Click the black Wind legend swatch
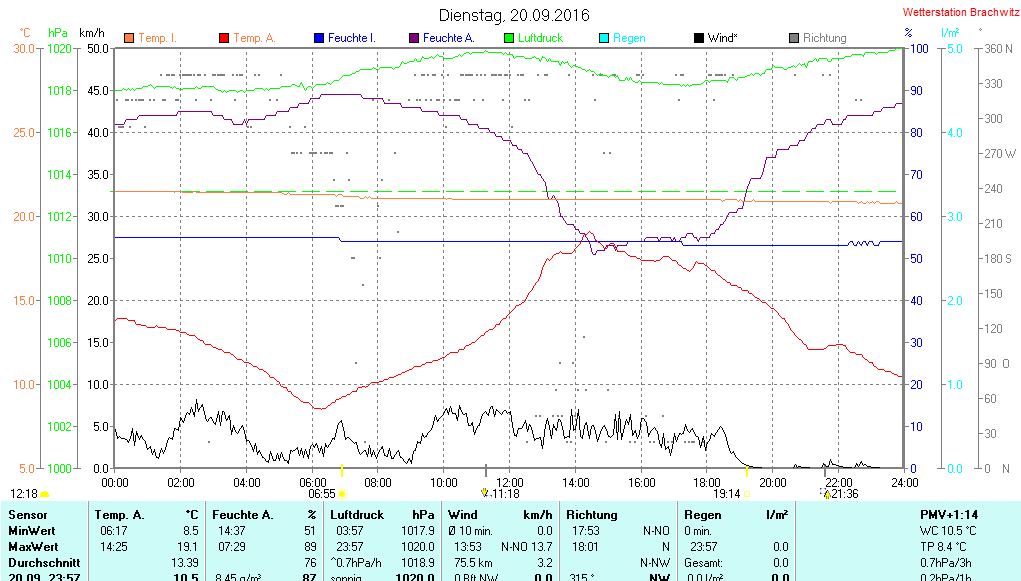The height and width of the screenshot is (581, 1021). pos(698,38)
